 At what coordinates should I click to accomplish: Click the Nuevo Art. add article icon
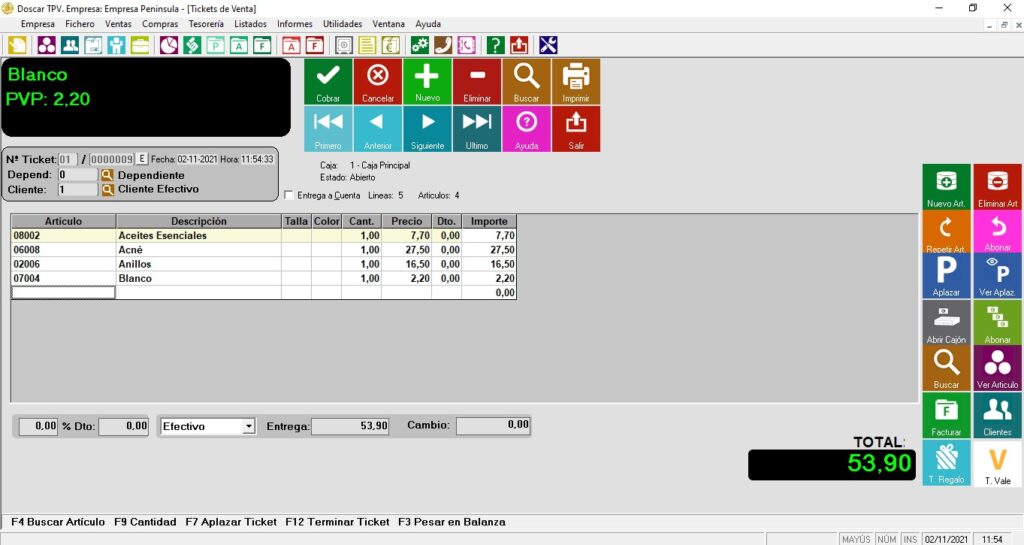(x=946, y=185)
